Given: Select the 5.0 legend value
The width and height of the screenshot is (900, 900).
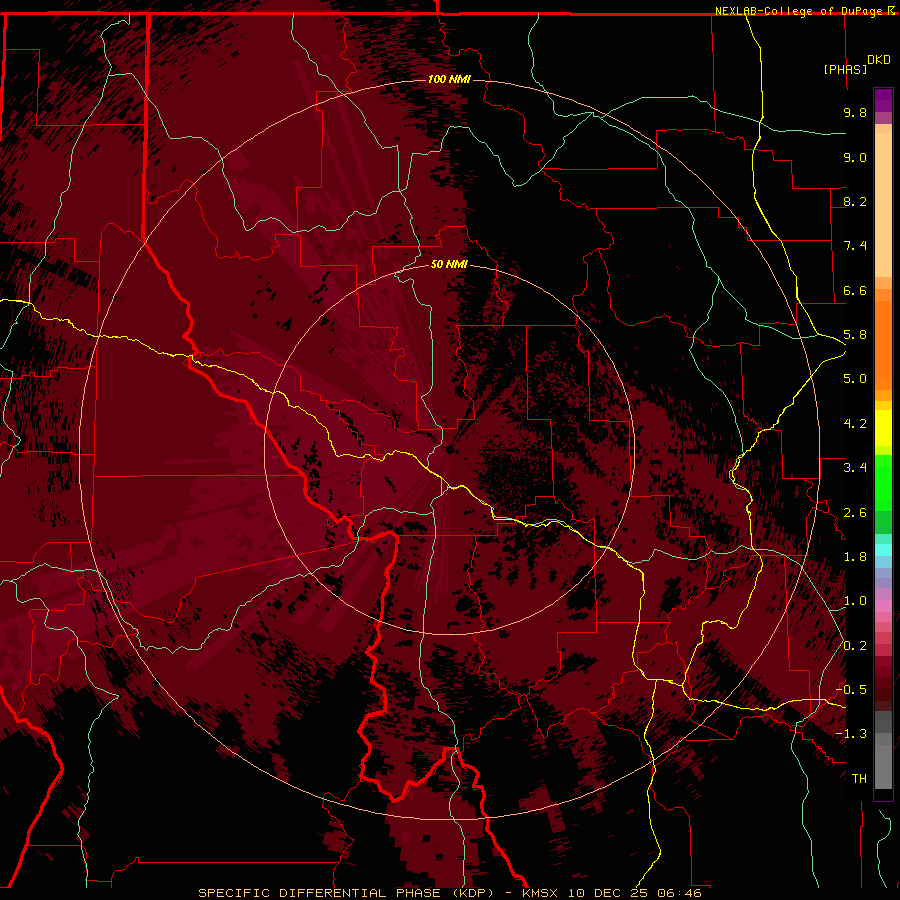Looking at the screenshot, I should click(855, 379).
